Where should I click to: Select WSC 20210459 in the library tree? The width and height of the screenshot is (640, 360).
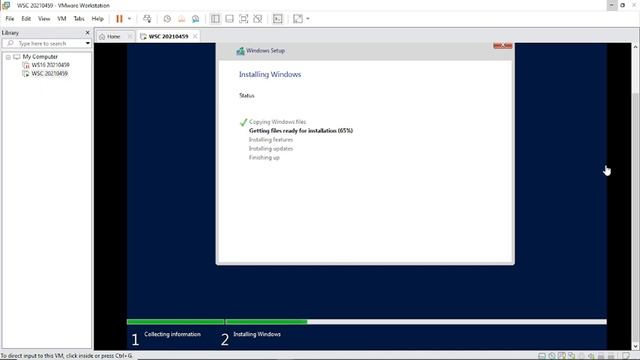(x=49, y=73)
